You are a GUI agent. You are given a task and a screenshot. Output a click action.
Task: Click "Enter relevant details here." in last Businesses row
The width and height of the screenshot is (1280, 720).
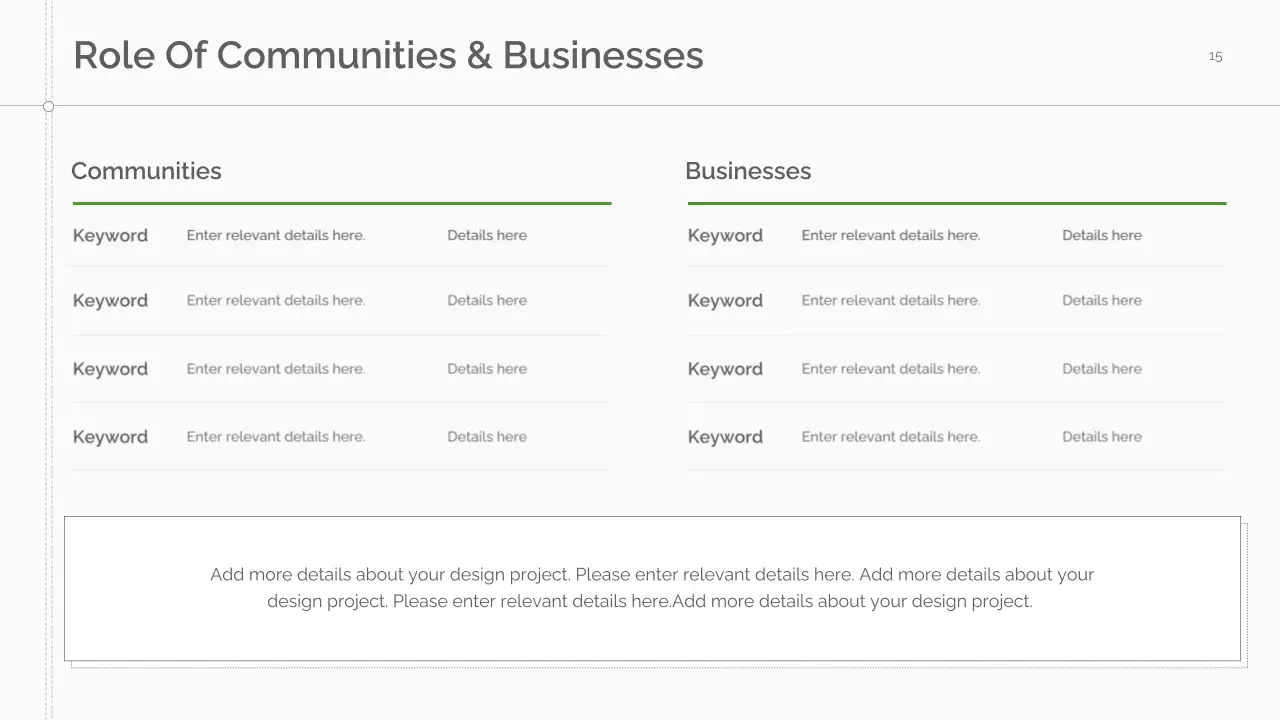(891, 437)
